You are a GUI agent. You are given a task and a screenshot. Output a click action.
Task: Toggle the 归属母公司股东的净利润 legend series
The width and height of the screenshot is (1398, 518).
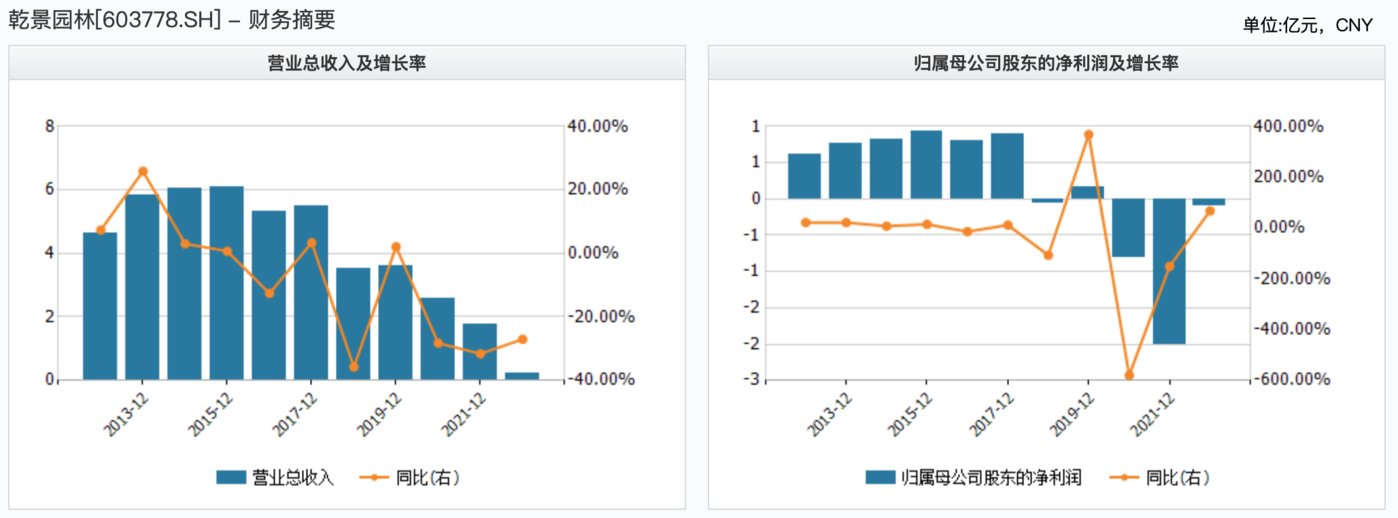point(974,478)
